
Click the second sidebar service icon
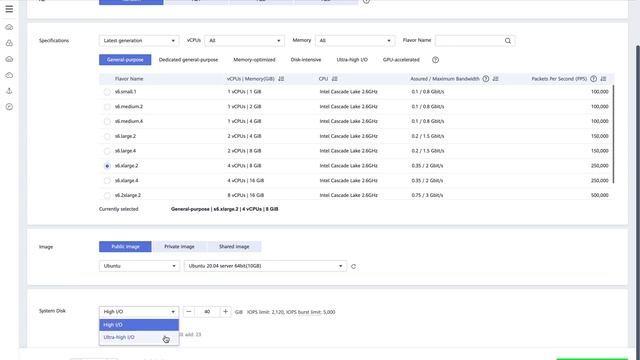(9, 43)
